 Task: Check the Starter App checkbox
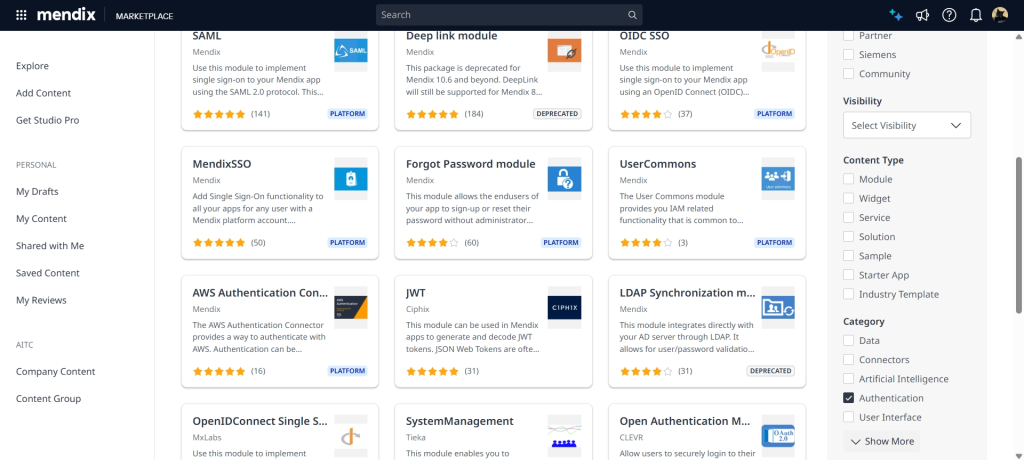(848, 275)
